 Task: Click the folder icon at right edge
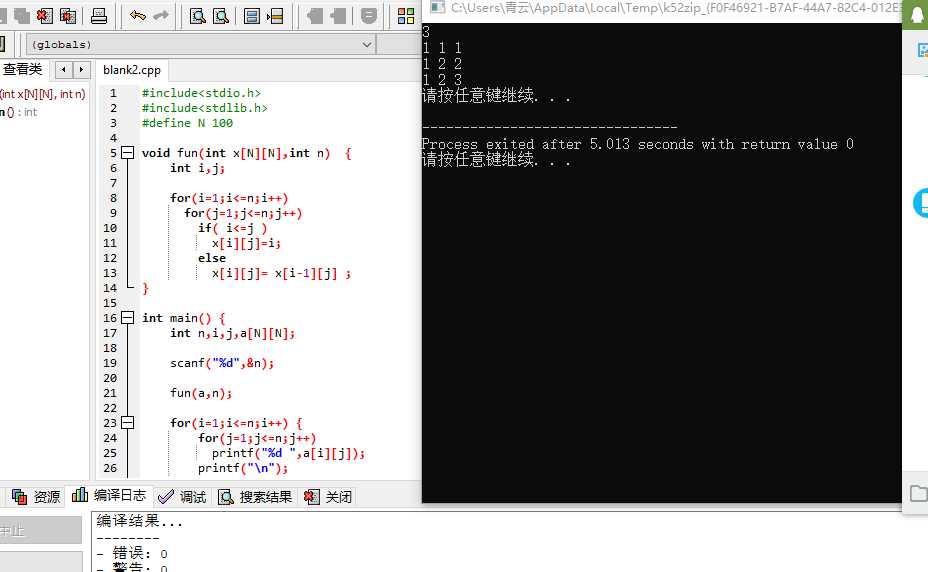pyautogui.click(x=919, y=493)
